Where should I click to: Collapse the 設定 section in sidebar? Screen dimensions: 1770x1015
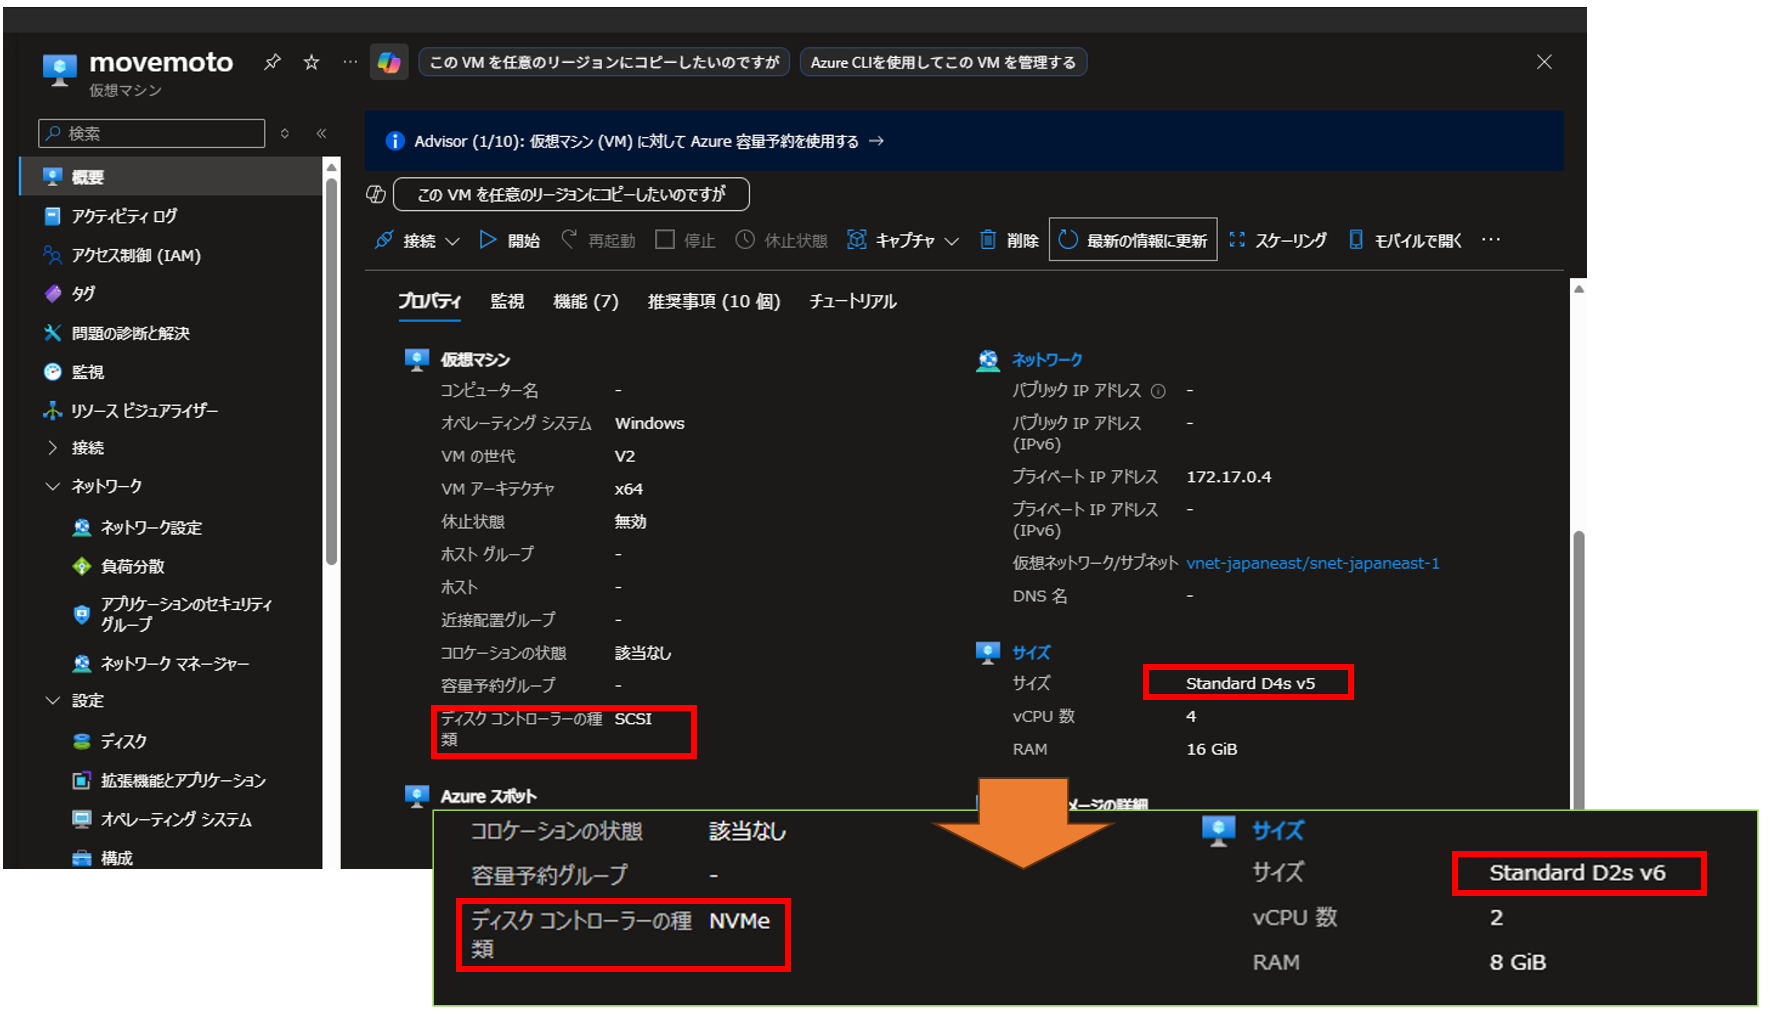pyautogui.click(x=53, y=701)
